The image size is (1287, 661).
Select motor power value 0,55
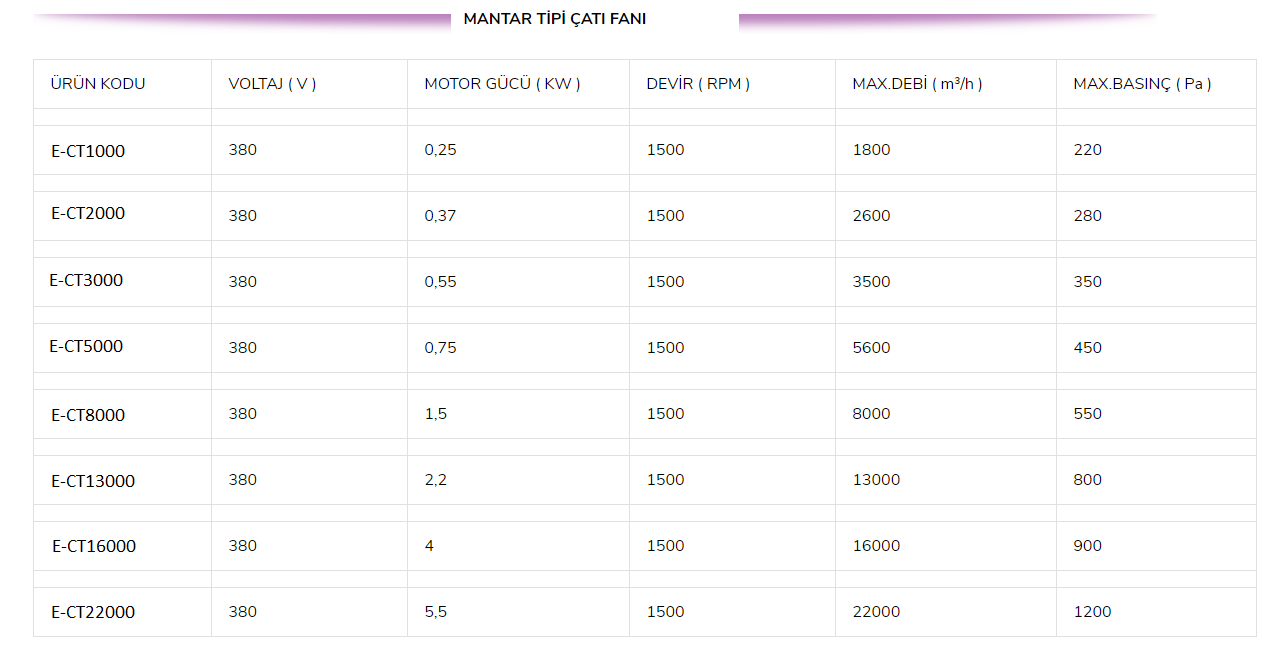click(440, 282)
